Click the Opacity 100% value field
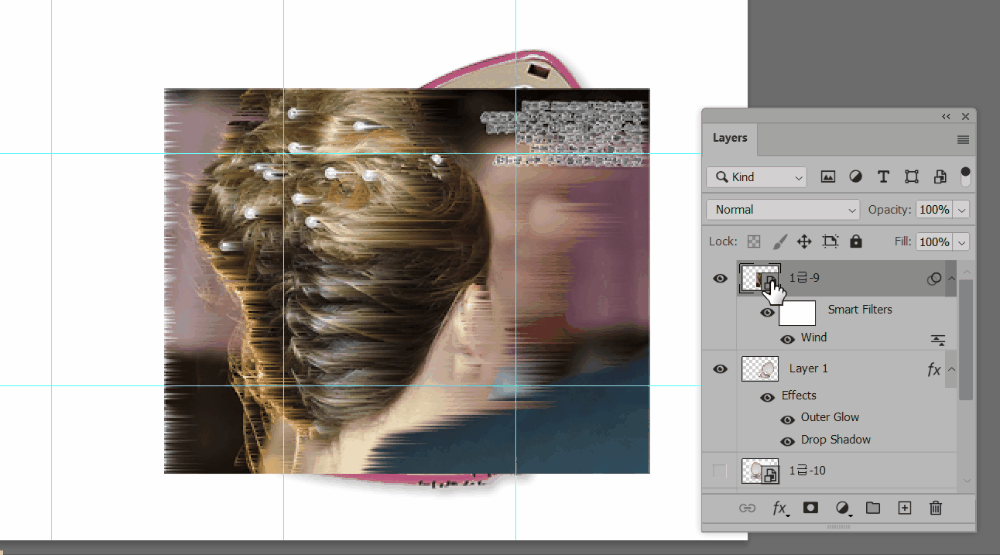This screenshot has width=1000, height=555. coord(934,210)
